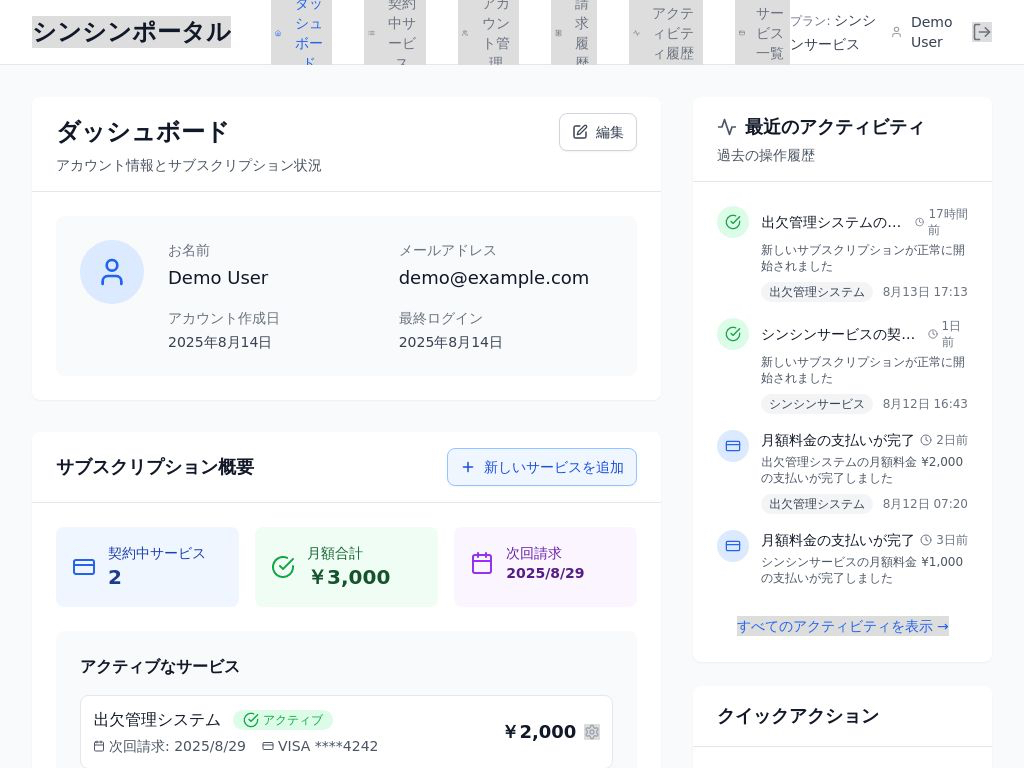Open サービス一覧 in the navigation
This screenshot has width=1024, height=768.
tap(762, 32)
